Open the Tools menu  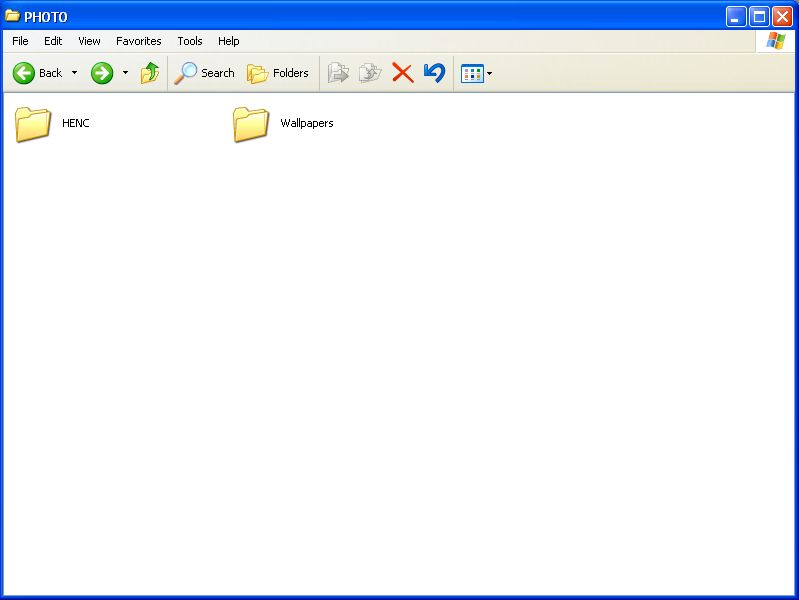(190, 41)
